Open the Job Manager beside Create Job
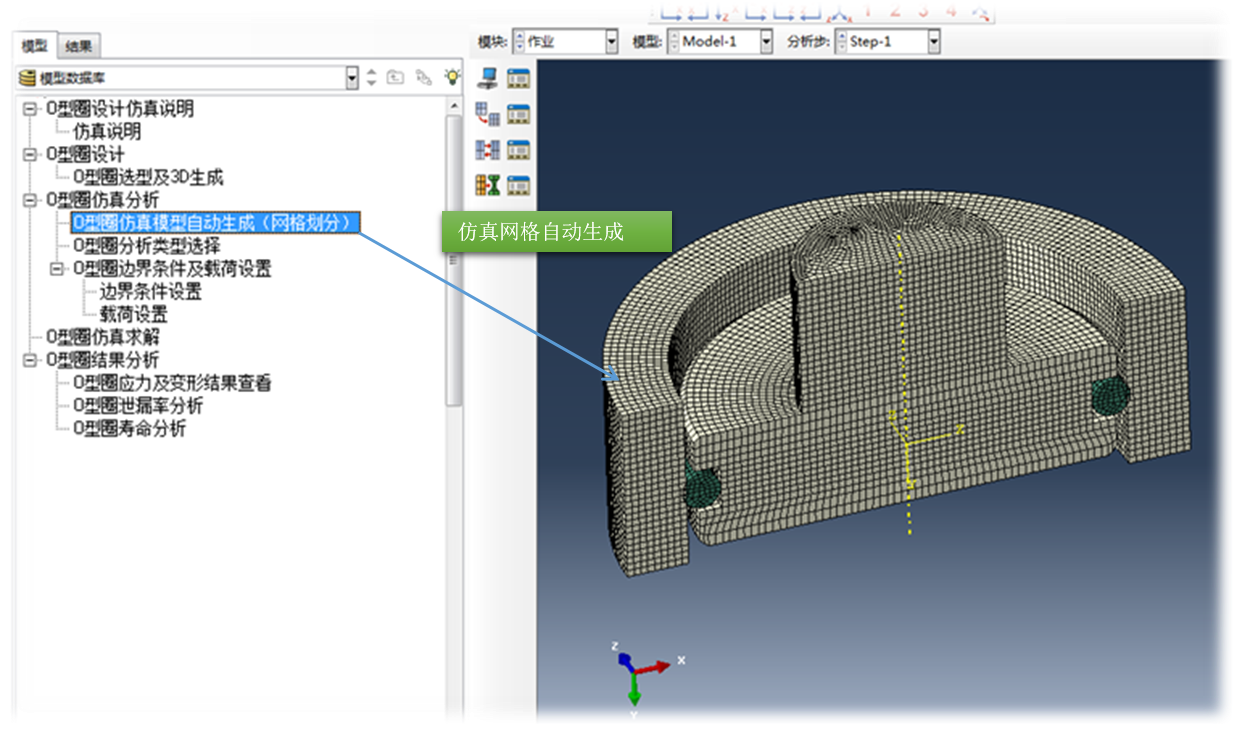Image resolution: width=1237 pixels, height=730 pixels. pyautogui.click(x=518, y=78)
